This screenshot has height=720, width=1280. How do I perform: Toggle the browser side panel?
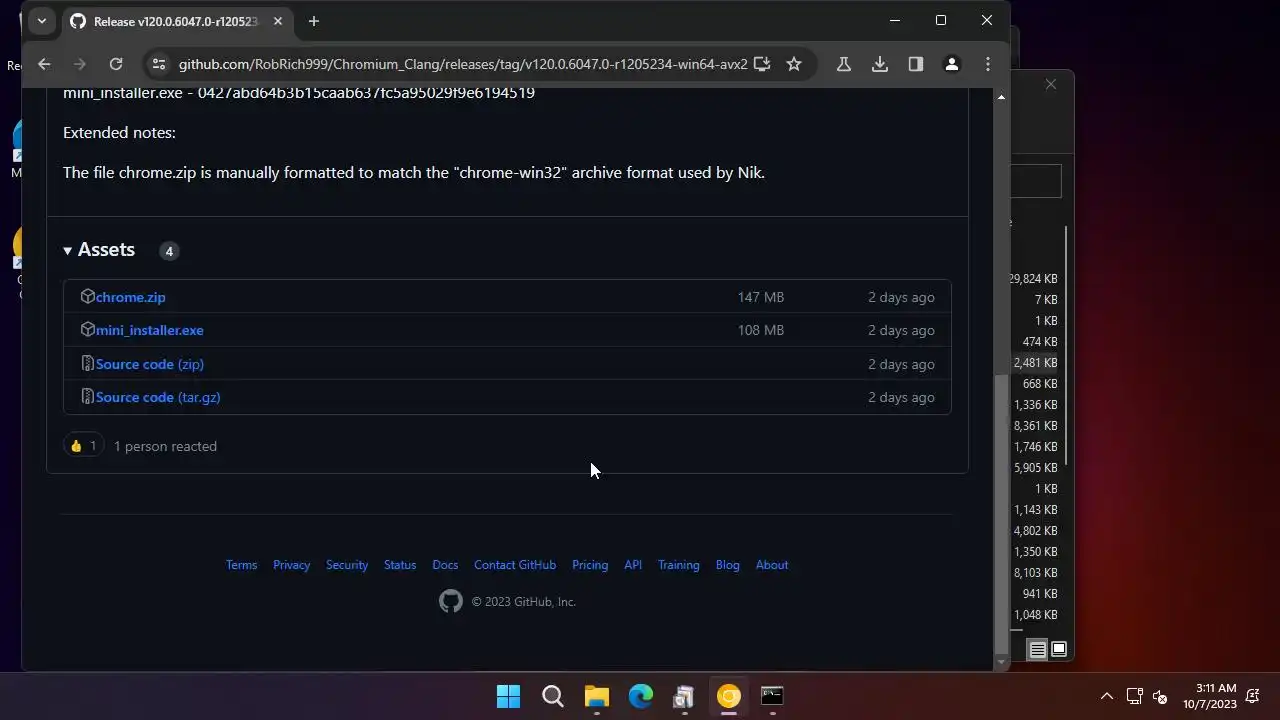(x=916, y=64)
